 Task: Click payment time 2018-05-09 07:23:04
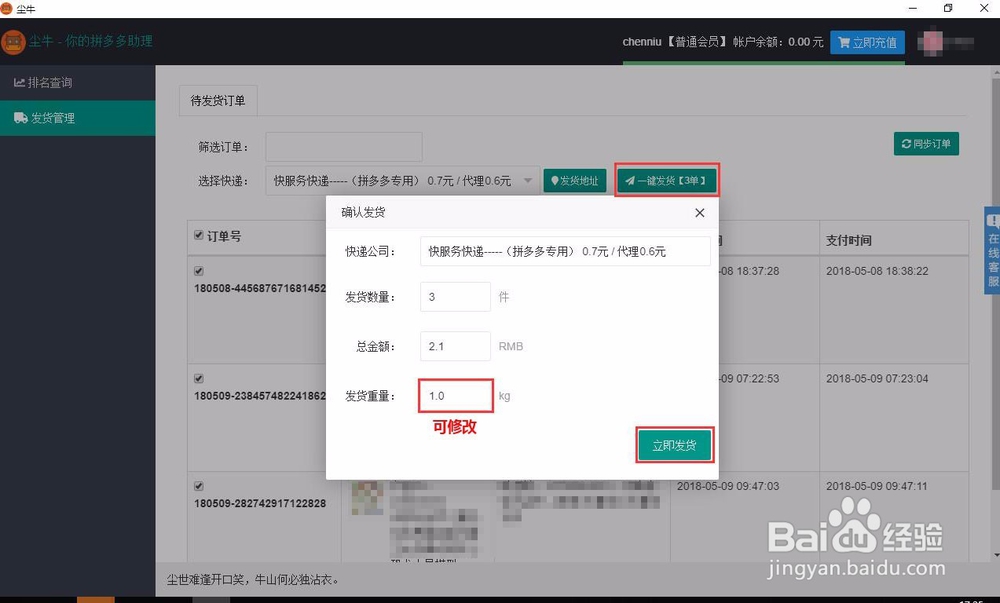click(877, 379)
